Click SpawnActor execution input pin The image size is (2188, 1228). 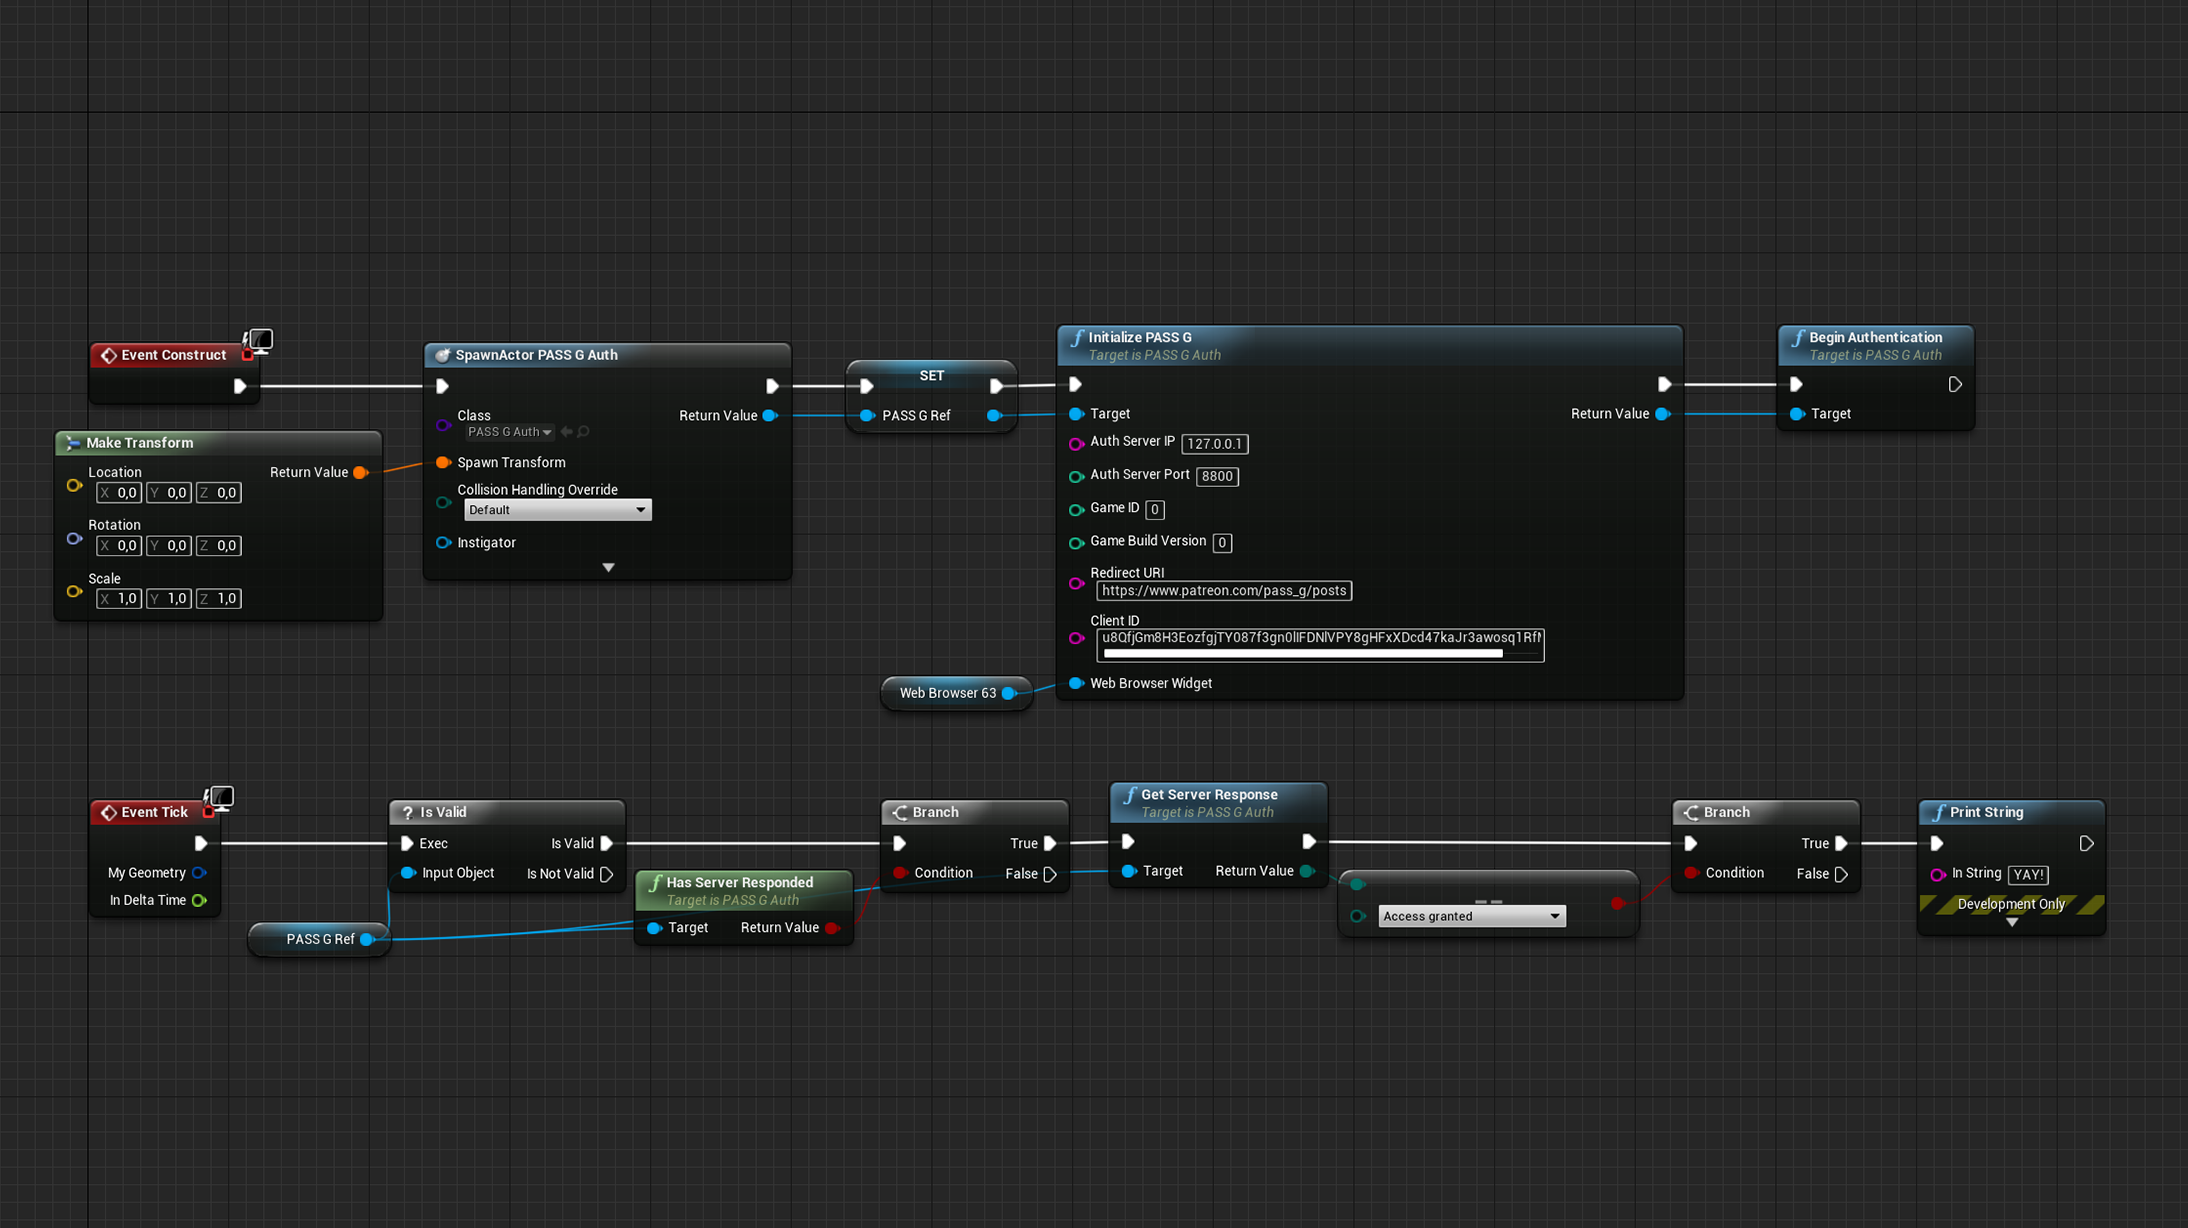tap(442, 386)
